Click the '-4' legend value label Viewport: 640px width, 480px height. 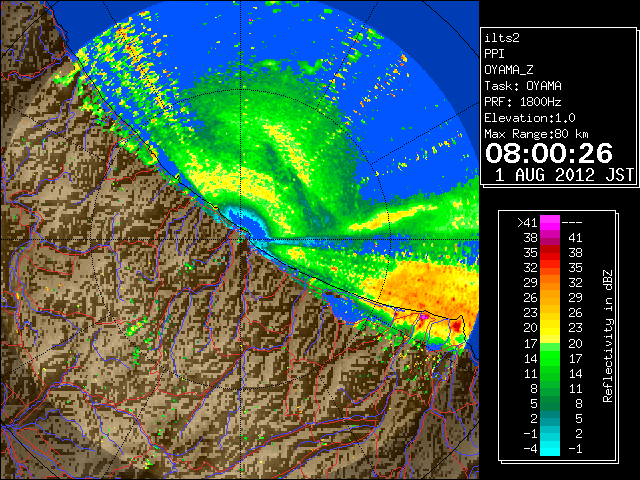click(x=531, y=448)
